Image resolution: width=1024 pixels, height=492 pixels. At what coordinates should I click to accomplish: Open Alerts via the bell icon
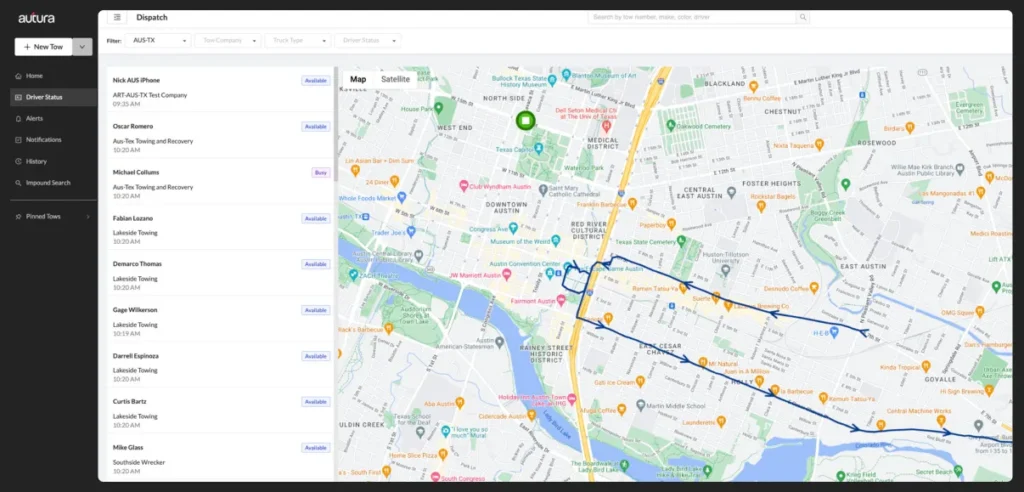(x=17, y=118)
